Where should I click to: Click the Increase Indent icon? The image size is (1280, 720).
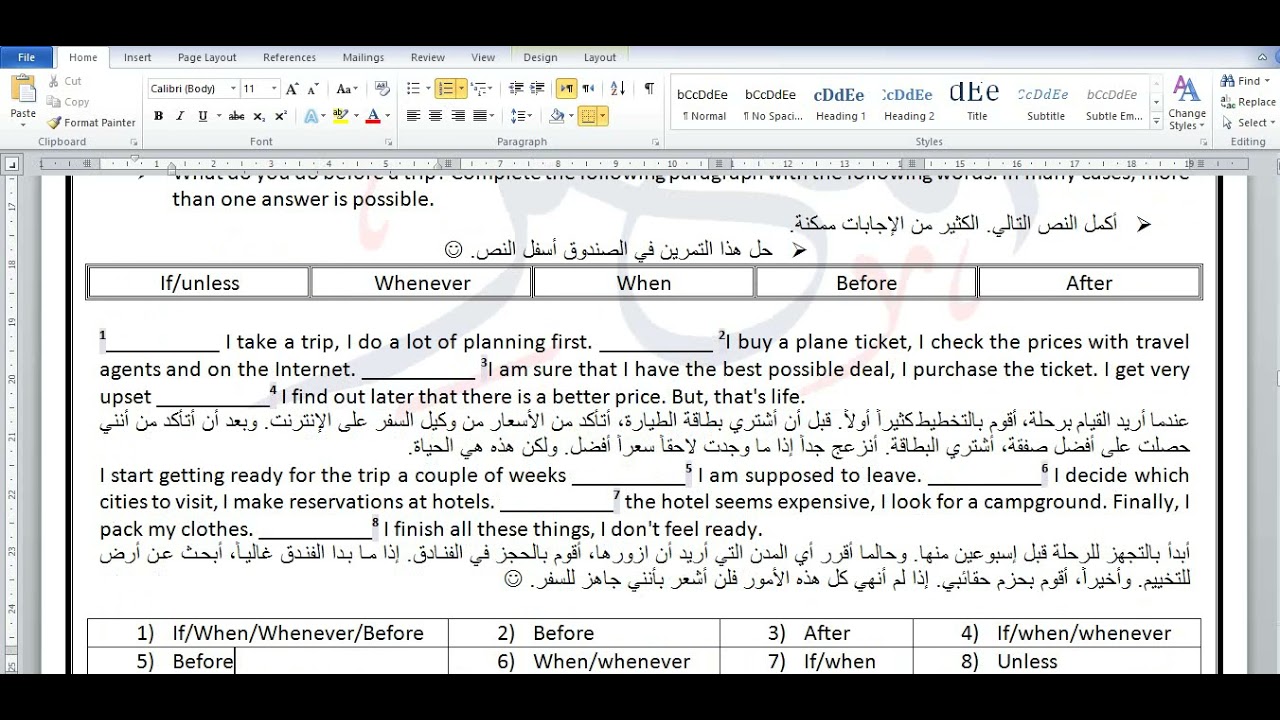click(x=537, y=89)
